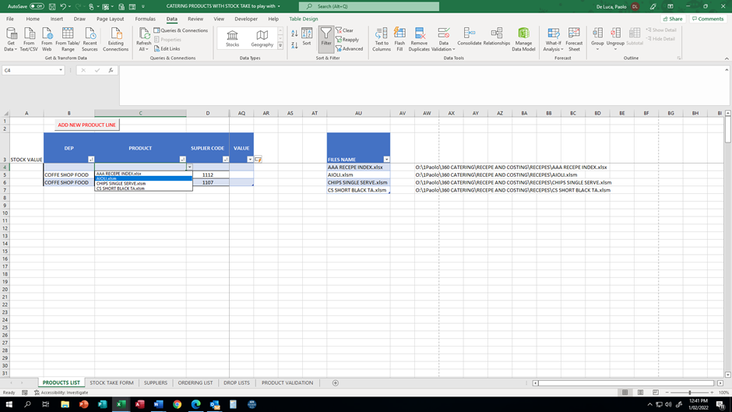This screenshot has width=732, height=412.
Task: Click the Insert Function fx icon
Action: [x=111, y=70]
